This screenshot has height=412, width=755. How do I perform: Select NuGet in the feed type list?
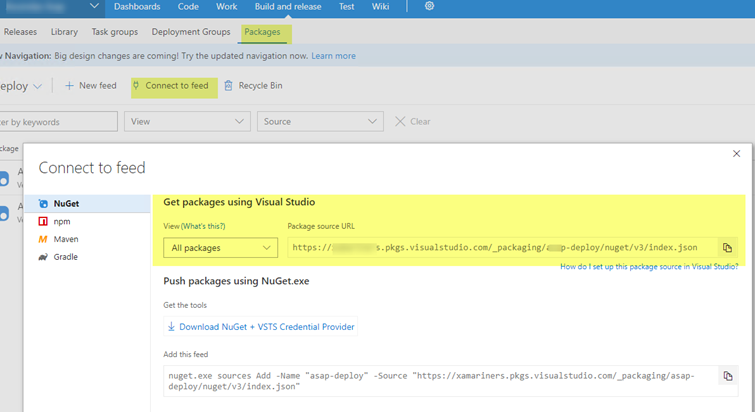pyautogui.click(x=87, y=204)
